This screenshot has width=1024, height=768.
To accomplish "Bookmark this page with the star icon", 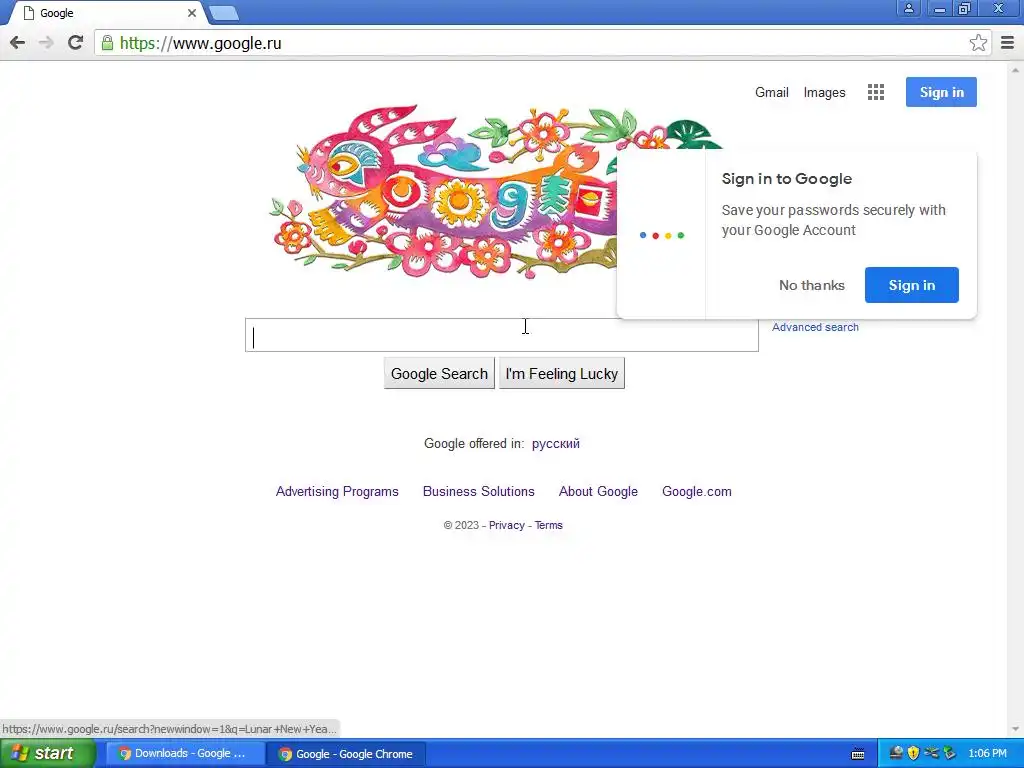I will pos(978,43).
